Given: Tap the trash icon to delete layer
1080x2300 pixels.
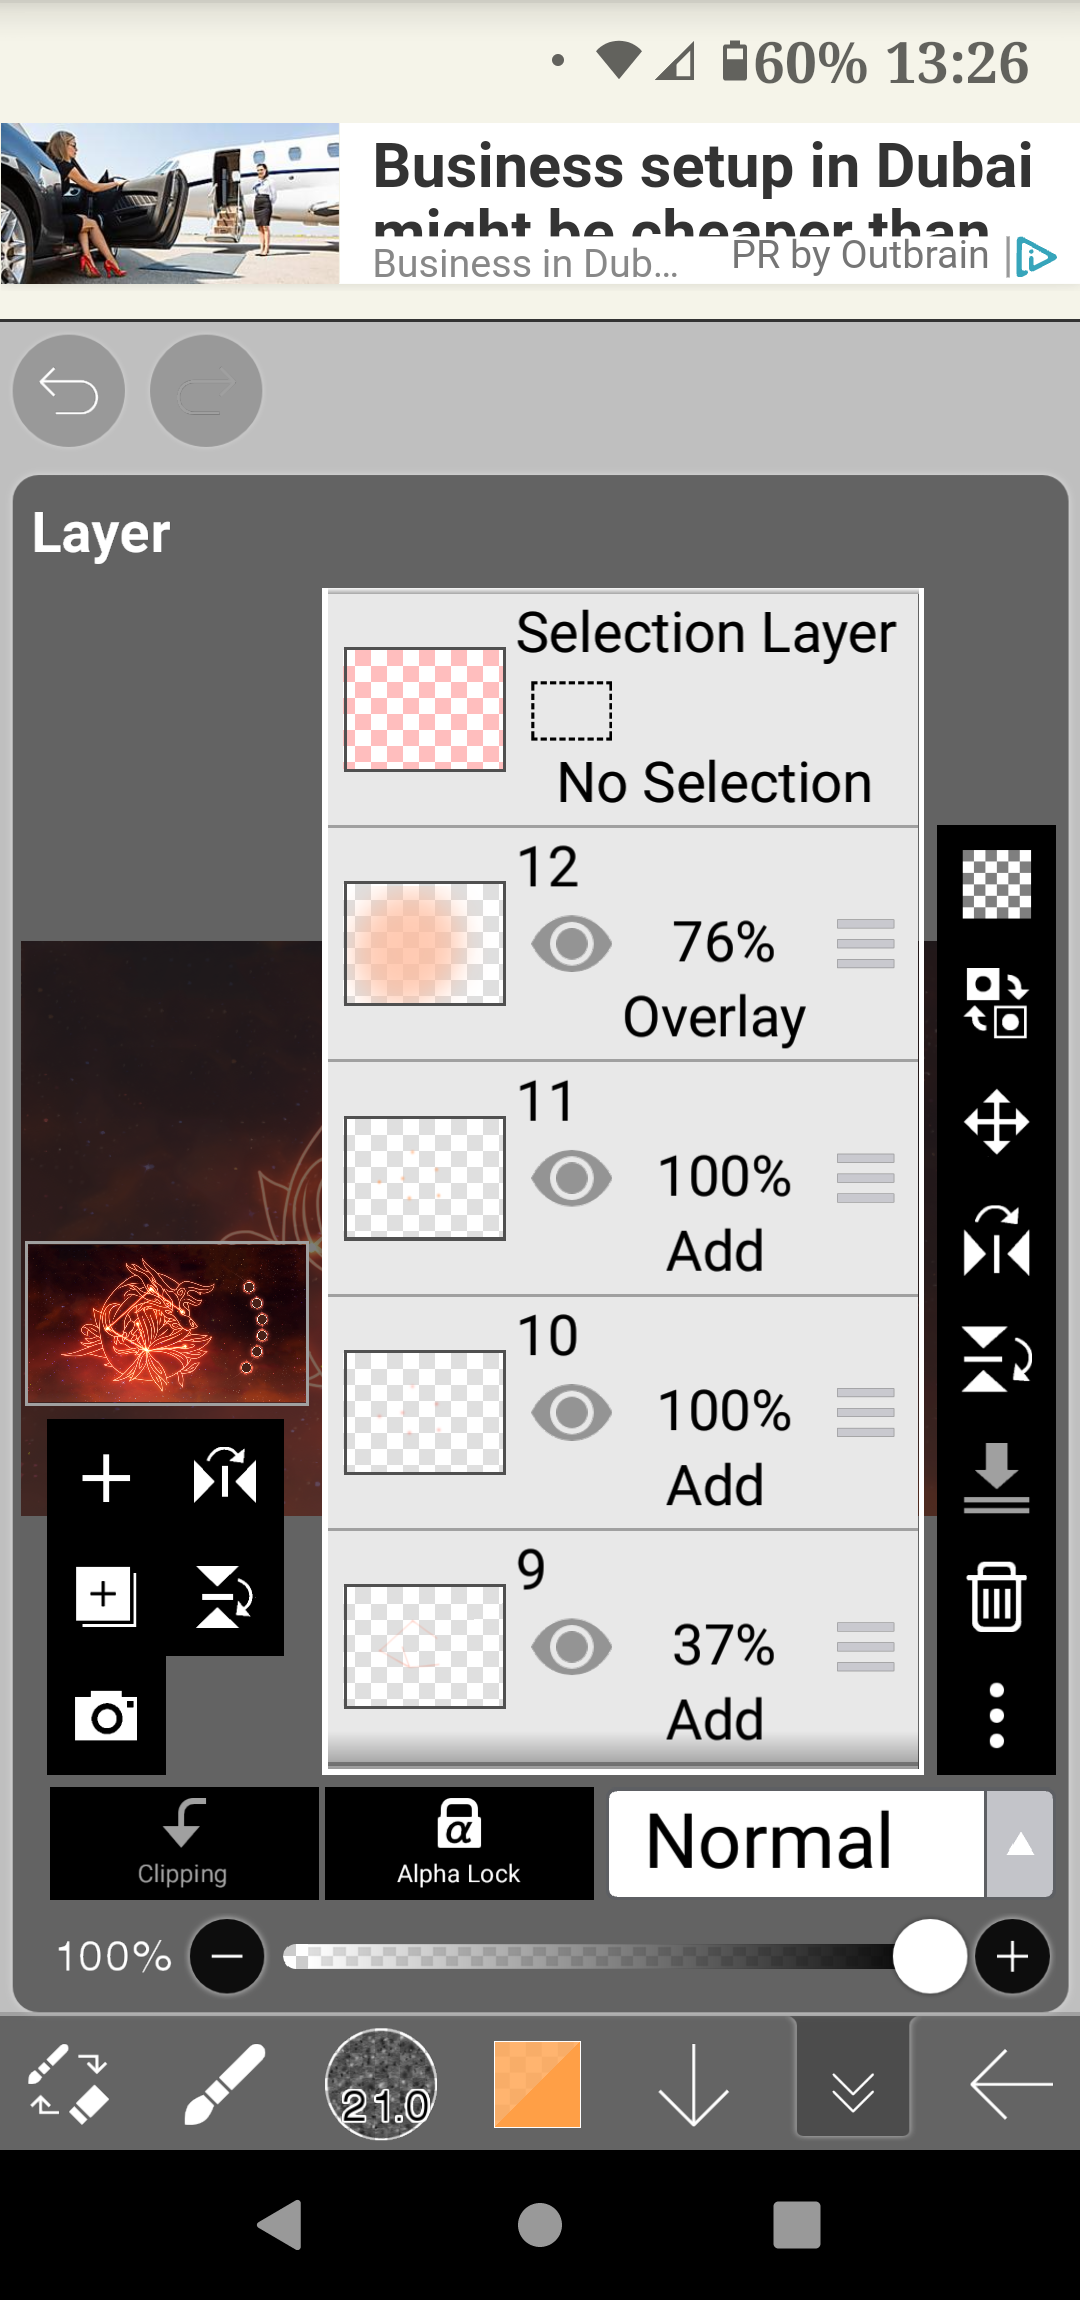Looking at the screenshot, I should point(996,1597).
